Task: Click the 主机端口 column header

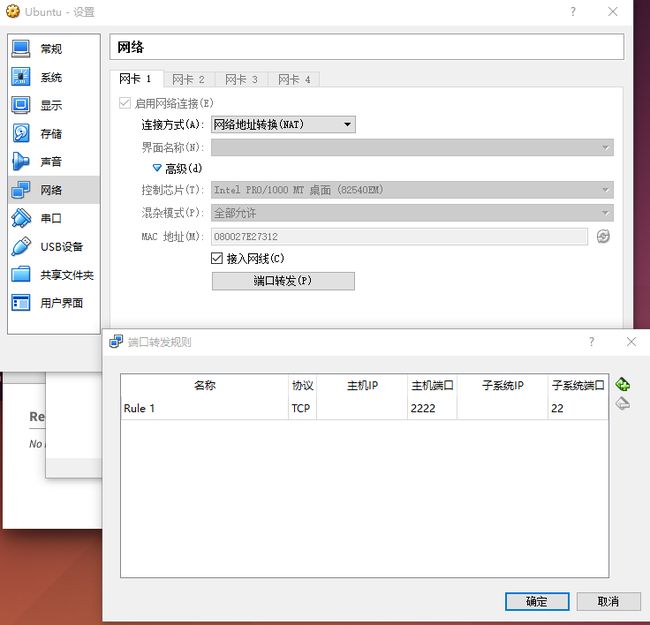Action: click(x=432, y=385)
